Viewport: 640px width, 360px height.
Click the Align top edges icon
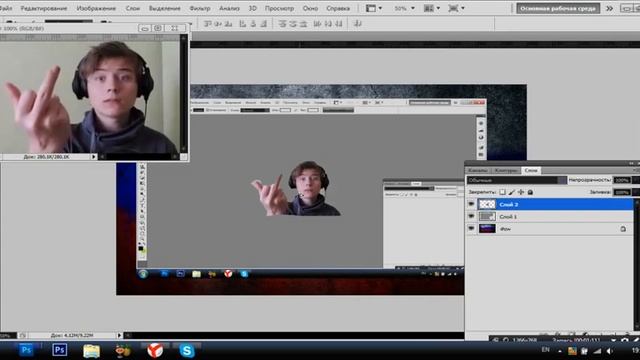[208, 24]
